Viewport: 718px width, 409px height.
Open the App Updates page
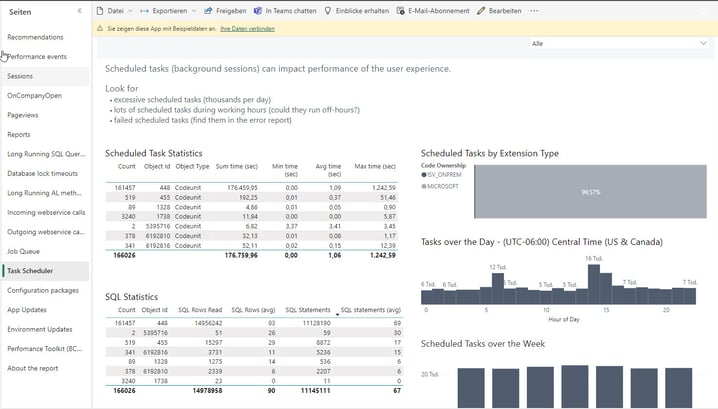[x=27, y=310]
